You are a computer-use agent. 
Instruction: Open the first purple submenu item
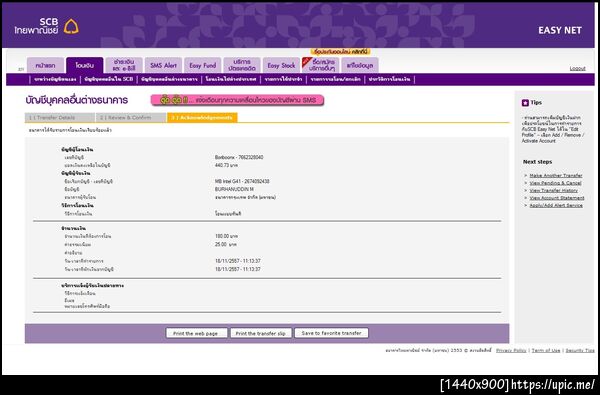[55, 79]
